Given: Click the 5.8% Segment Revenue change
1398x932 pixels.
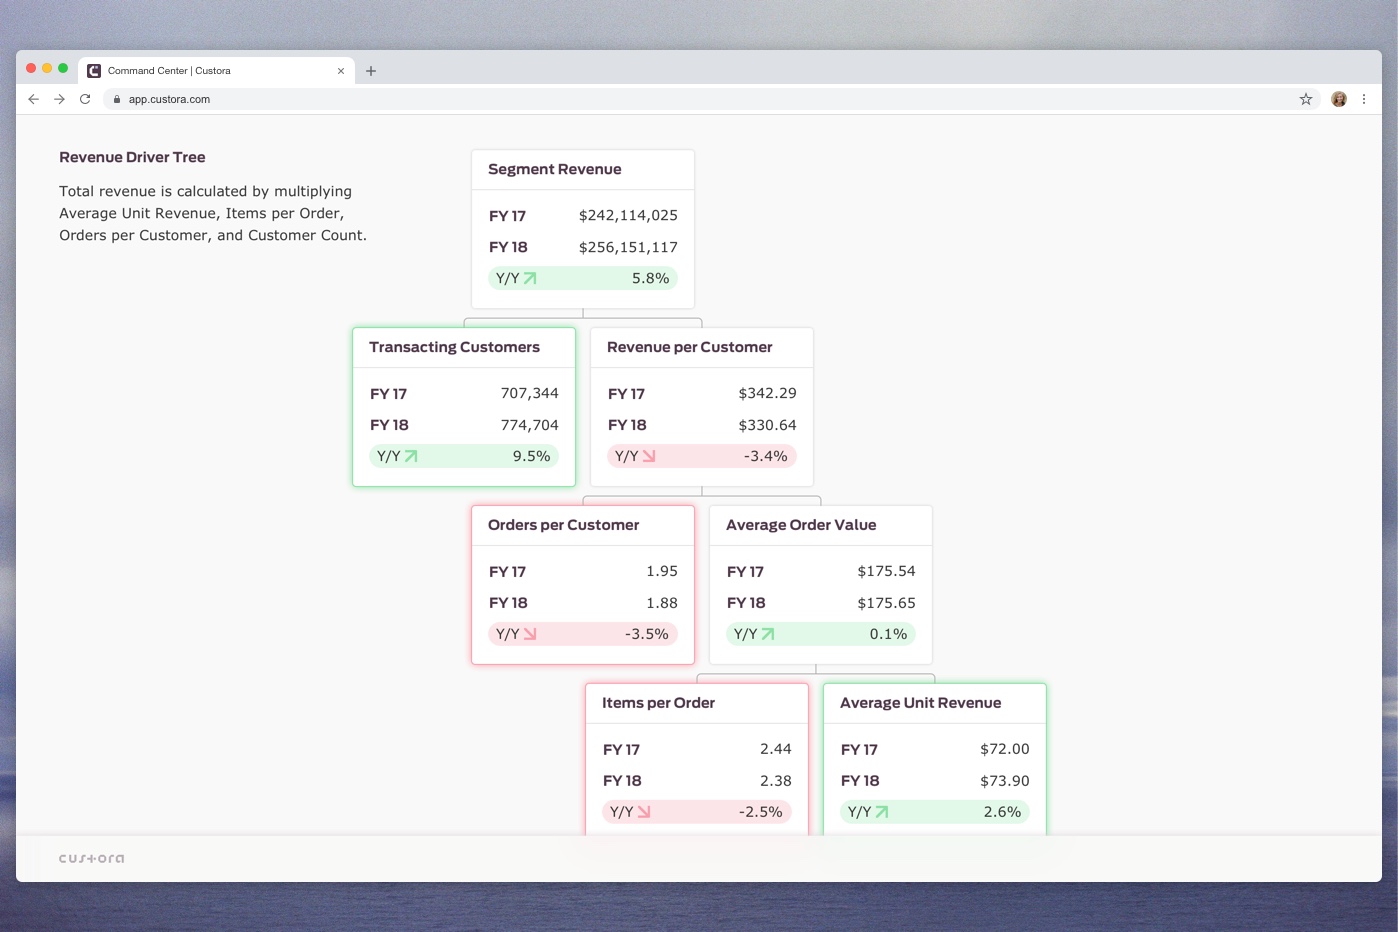Looking at the screenshot, I should pos(650,278).
